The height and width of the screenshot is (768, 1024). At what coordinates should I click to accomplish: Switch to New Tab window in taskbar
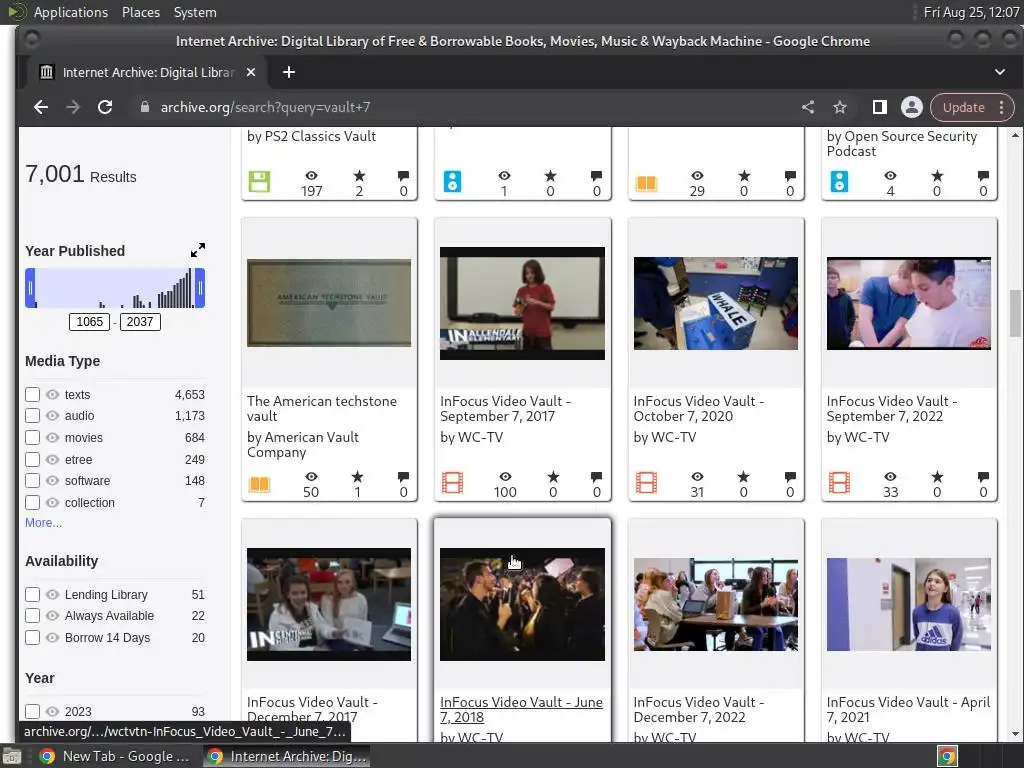click(x=114, y=756)
